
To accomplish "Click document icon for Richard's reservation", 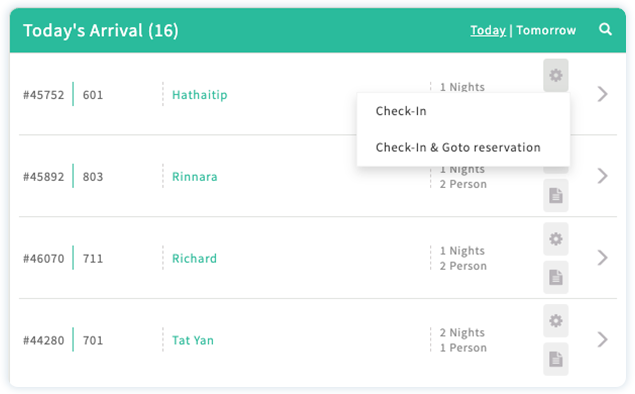I will (556, 277).
